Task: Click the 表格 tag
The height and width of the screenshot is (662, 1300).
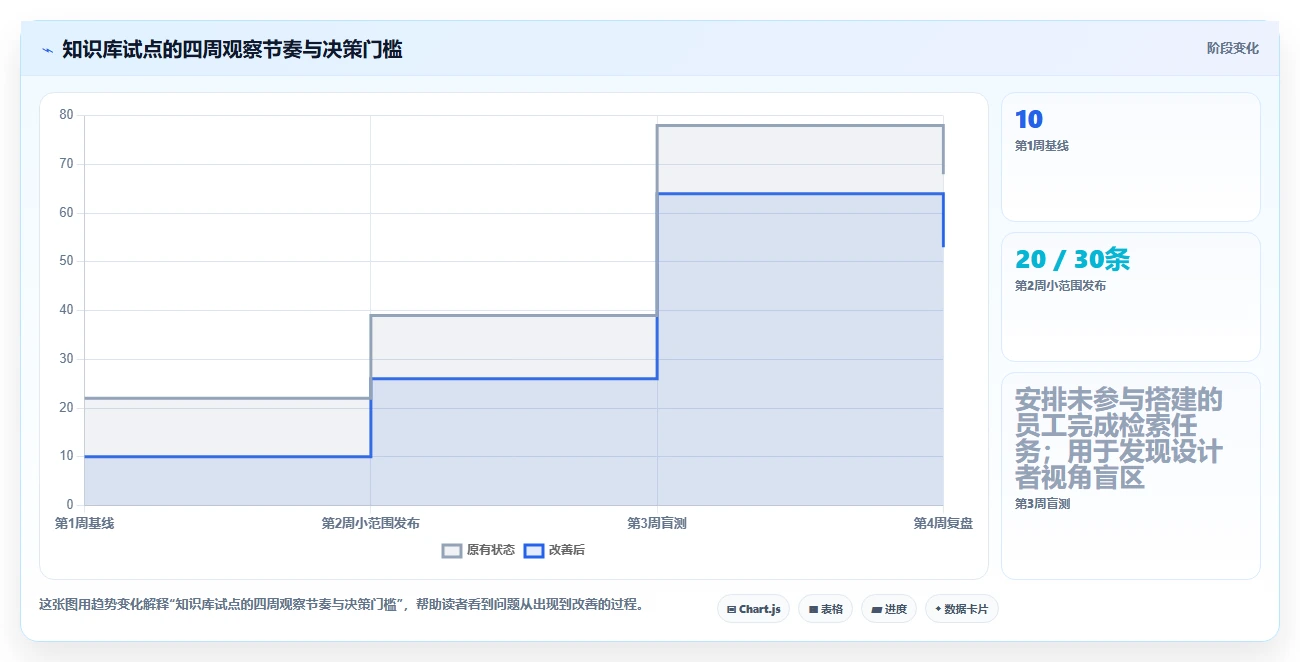Action: (825, 609)
